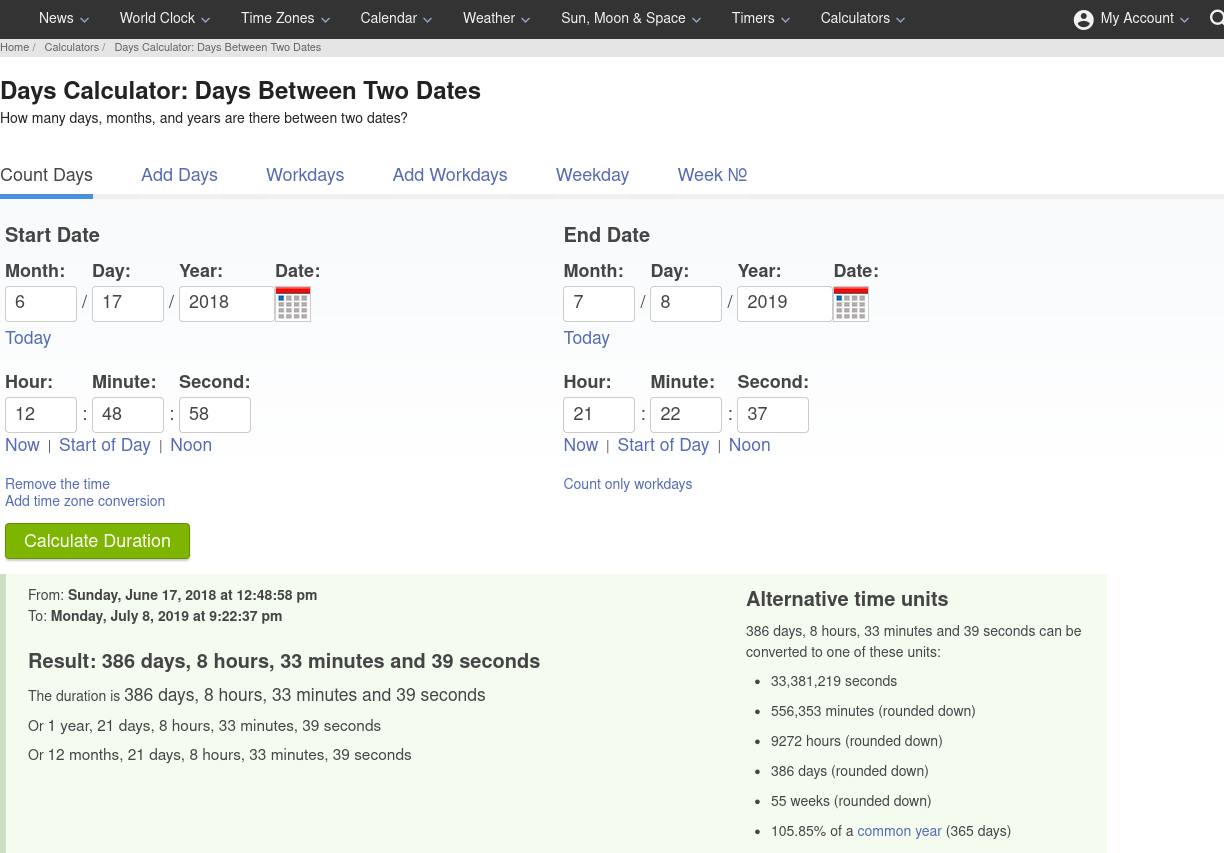Go to Home in the breadcrumb

[15, 47]
